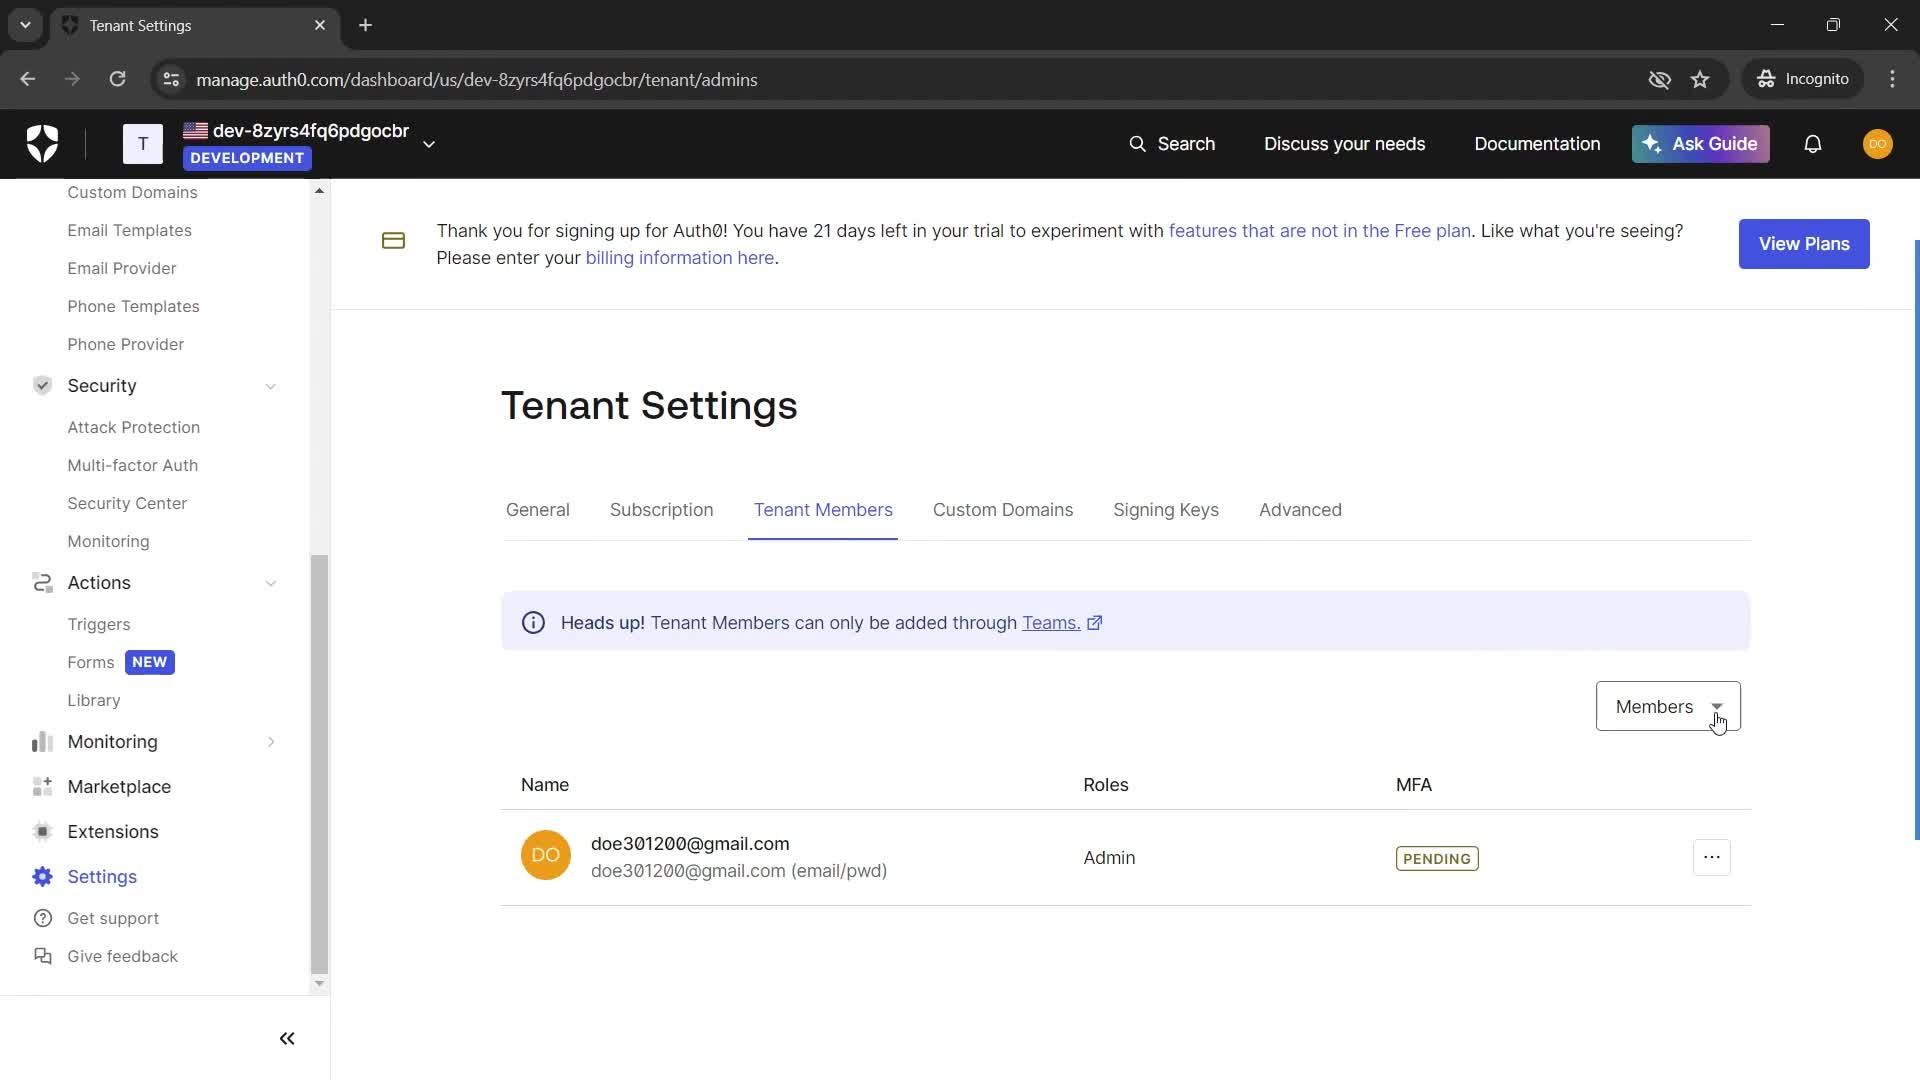1920x1080 pixels.
Task: Open Chrome three-dot menu
Action: tap(1892, 79)
